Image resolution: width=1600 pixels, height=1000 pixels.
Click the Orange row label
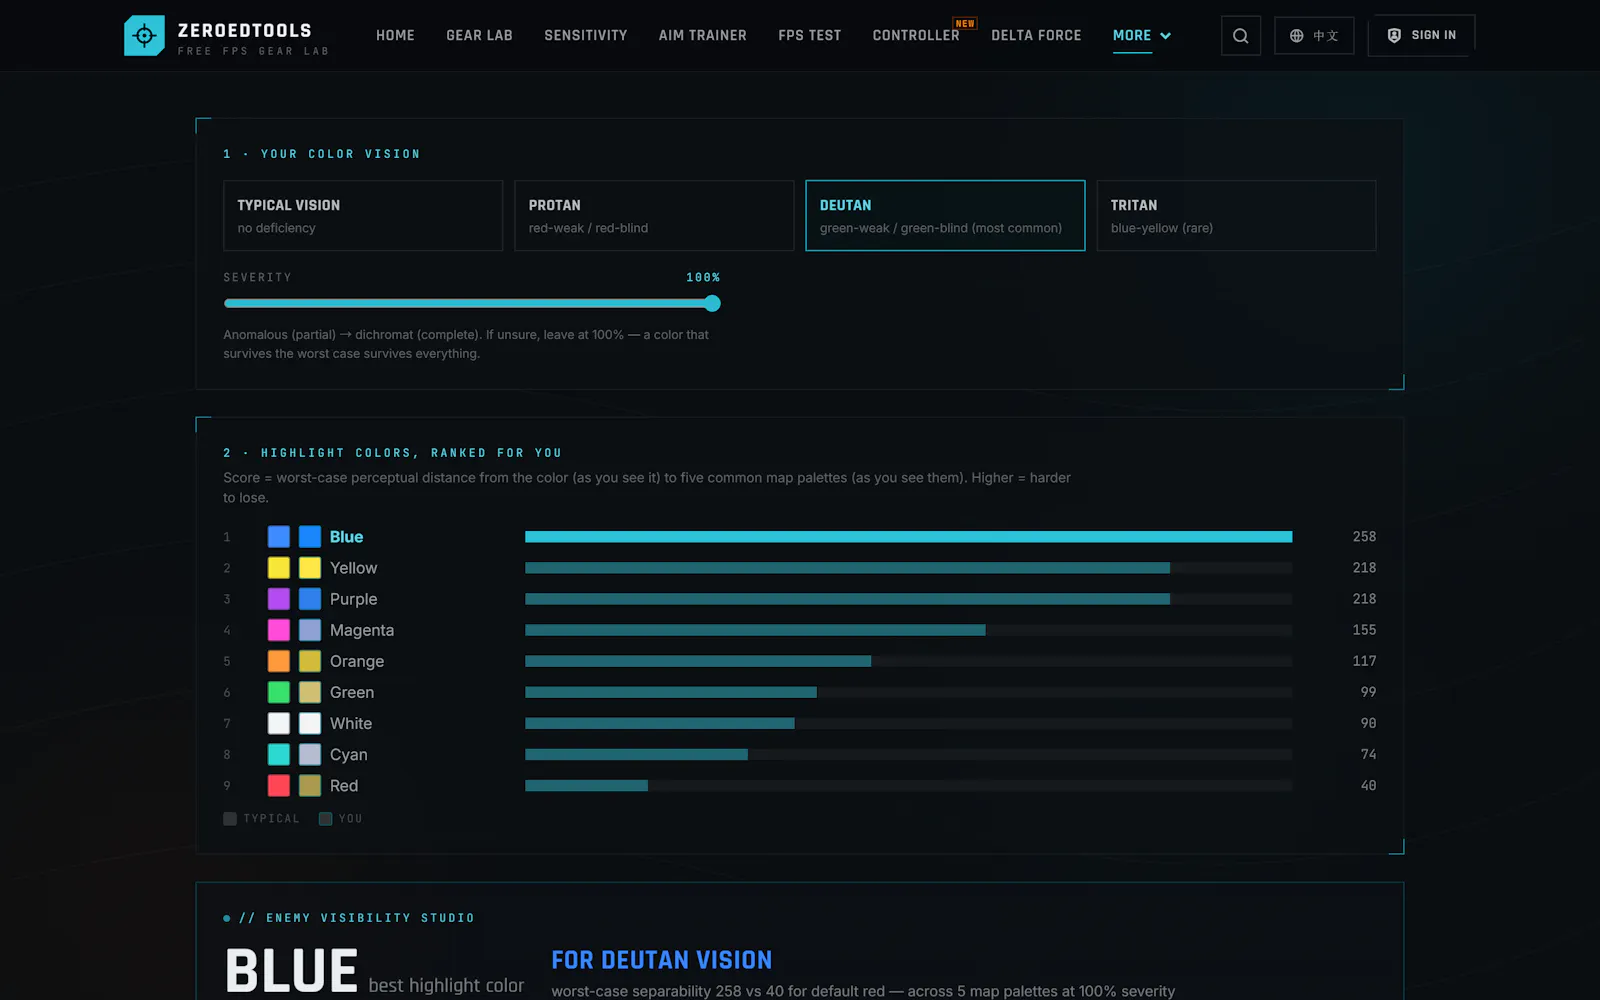[x=357, y=661]
